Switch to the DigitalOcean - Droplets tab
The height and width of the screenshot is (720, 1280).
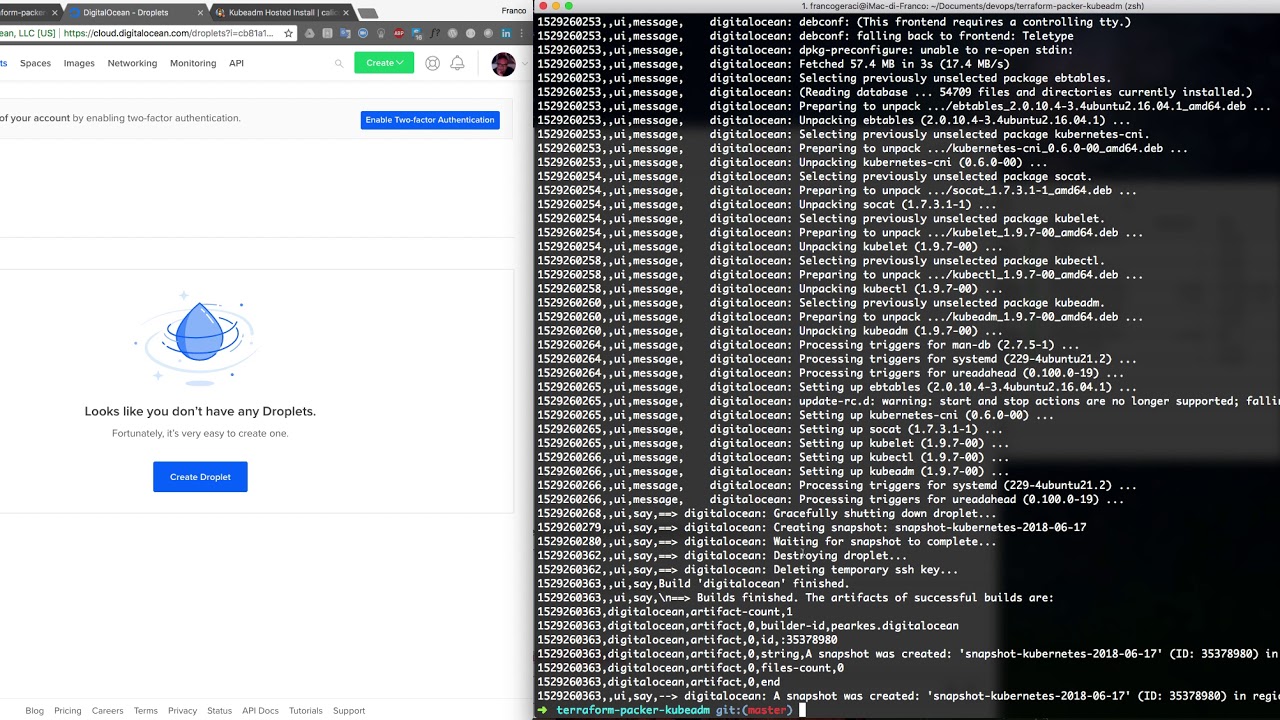coord(135,13)
